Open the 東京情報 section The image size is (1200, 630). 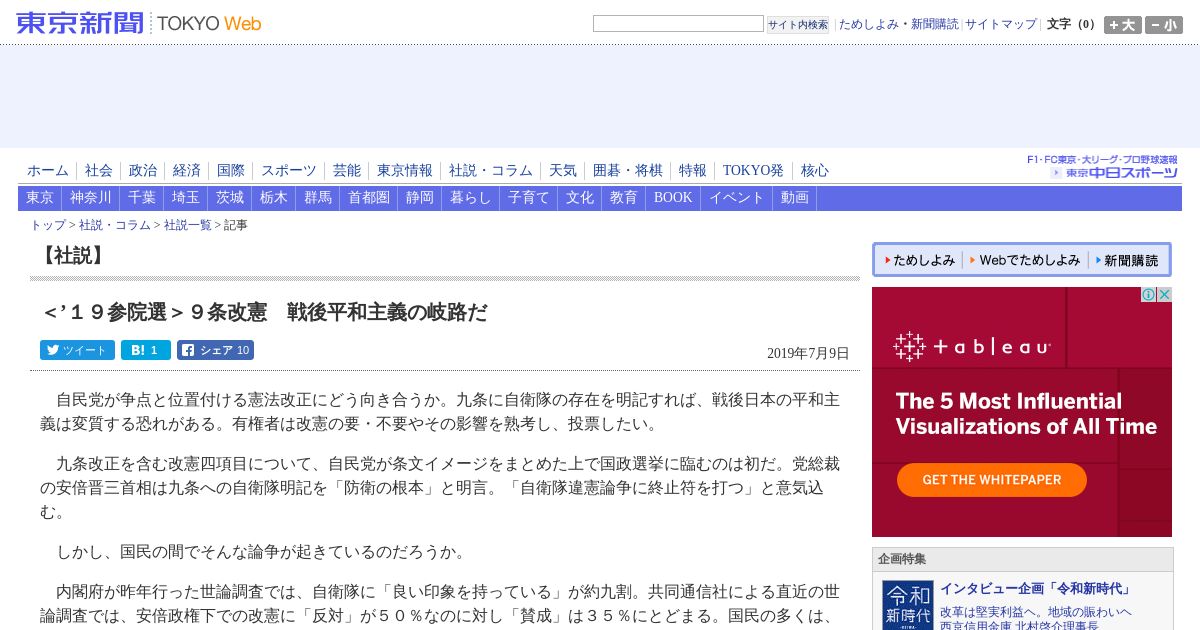(405, 171)
